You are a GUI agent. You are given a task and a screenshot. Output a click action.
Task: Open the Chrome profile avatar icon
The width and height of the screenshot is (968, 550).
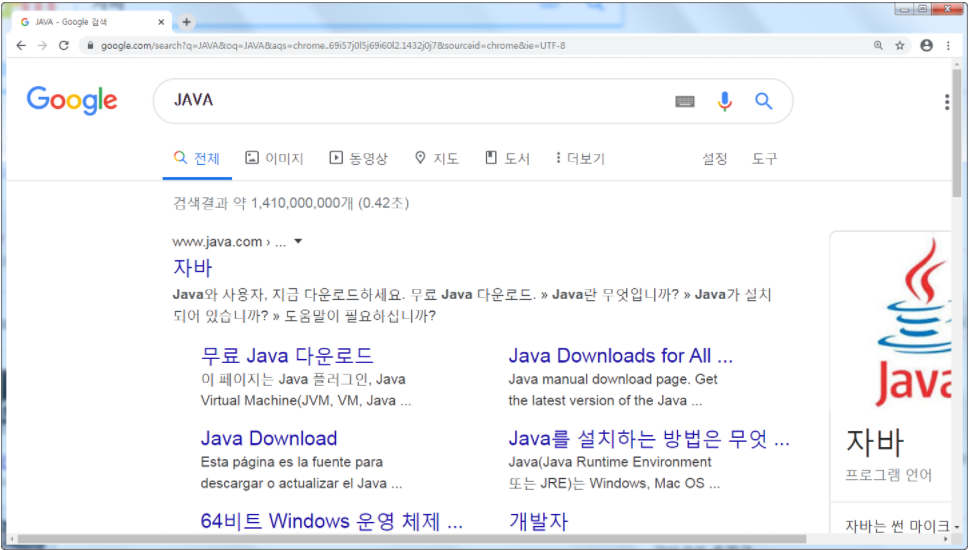click(x=927, y=46)
